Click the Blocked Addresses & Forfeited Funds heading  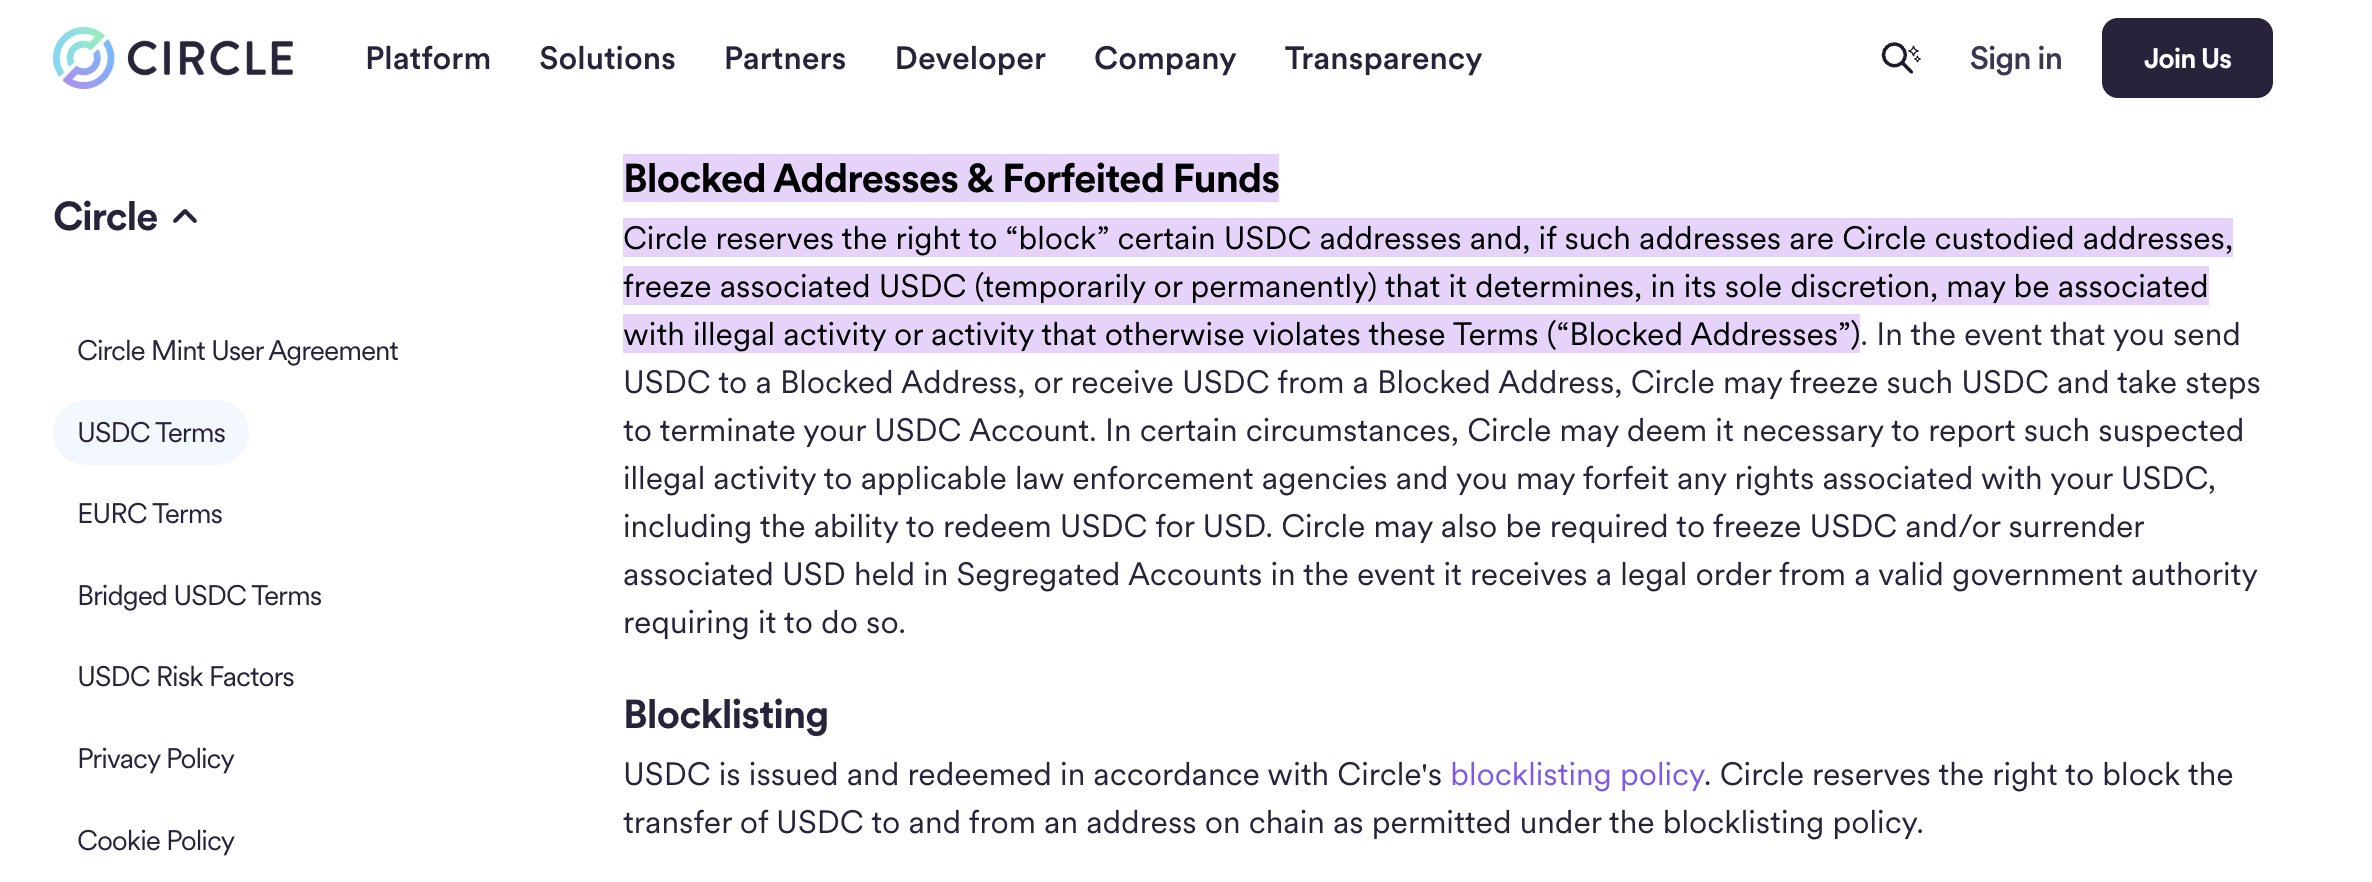(x=950, y=179)
